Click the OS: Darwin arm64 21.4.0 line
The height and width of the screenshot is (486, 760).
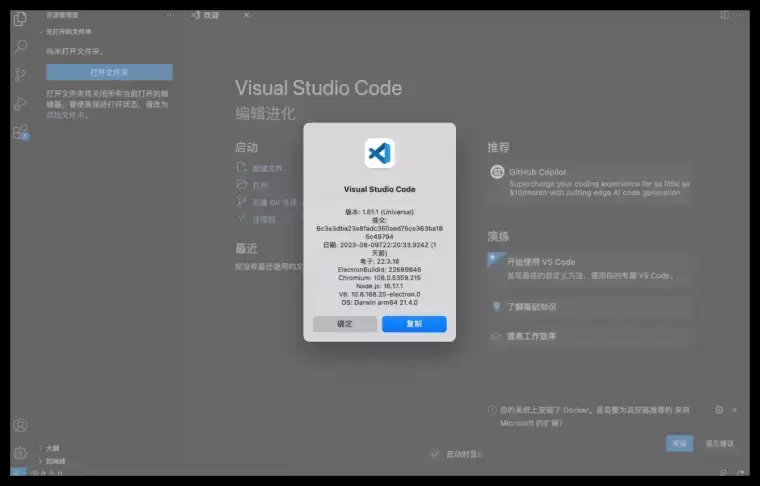coord(380,302)
